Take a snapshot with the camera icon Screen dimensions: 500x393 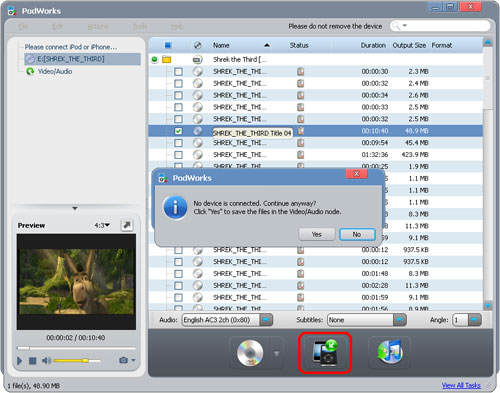[123, 360]
